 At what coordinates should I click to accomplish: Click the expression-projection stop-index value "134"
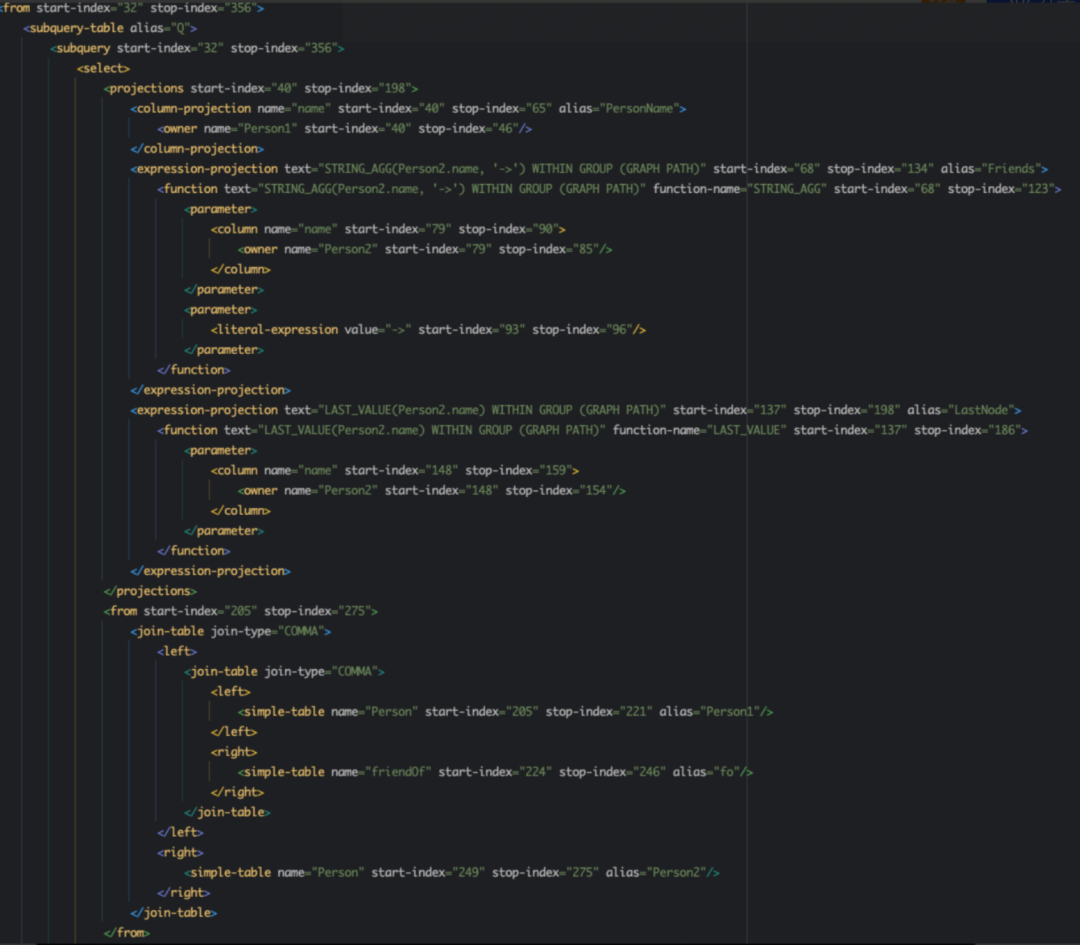[914, 169]
